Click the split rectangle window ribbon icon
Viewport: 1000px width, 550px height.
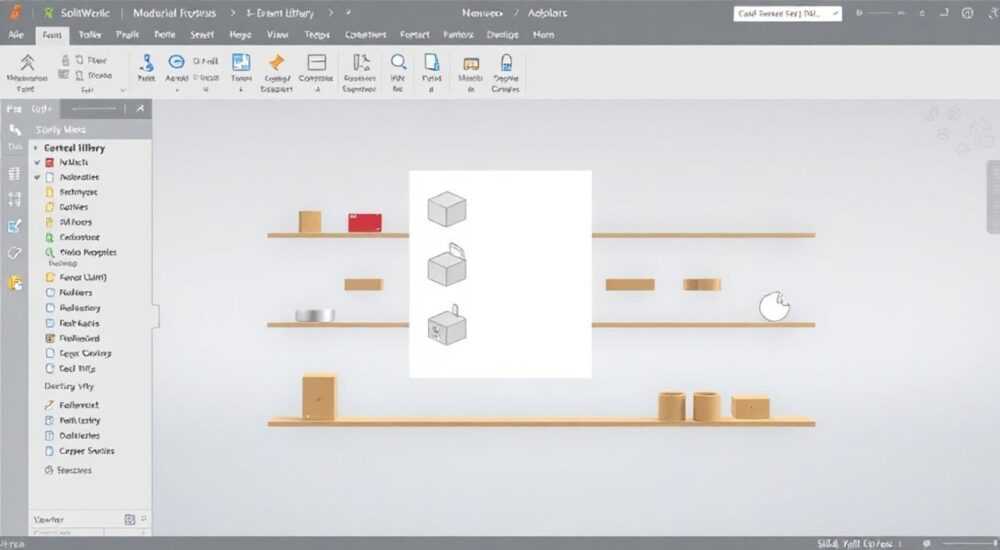316,62
